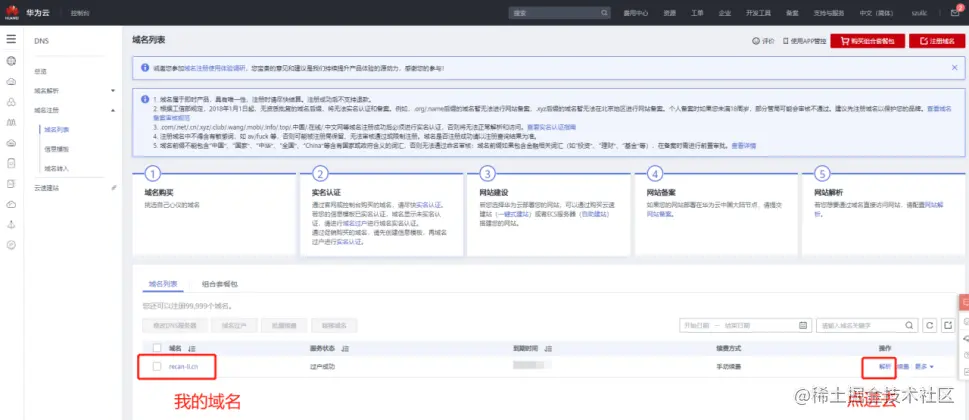Click the 转移域名 button
The image size is (969, 420).
334,326
